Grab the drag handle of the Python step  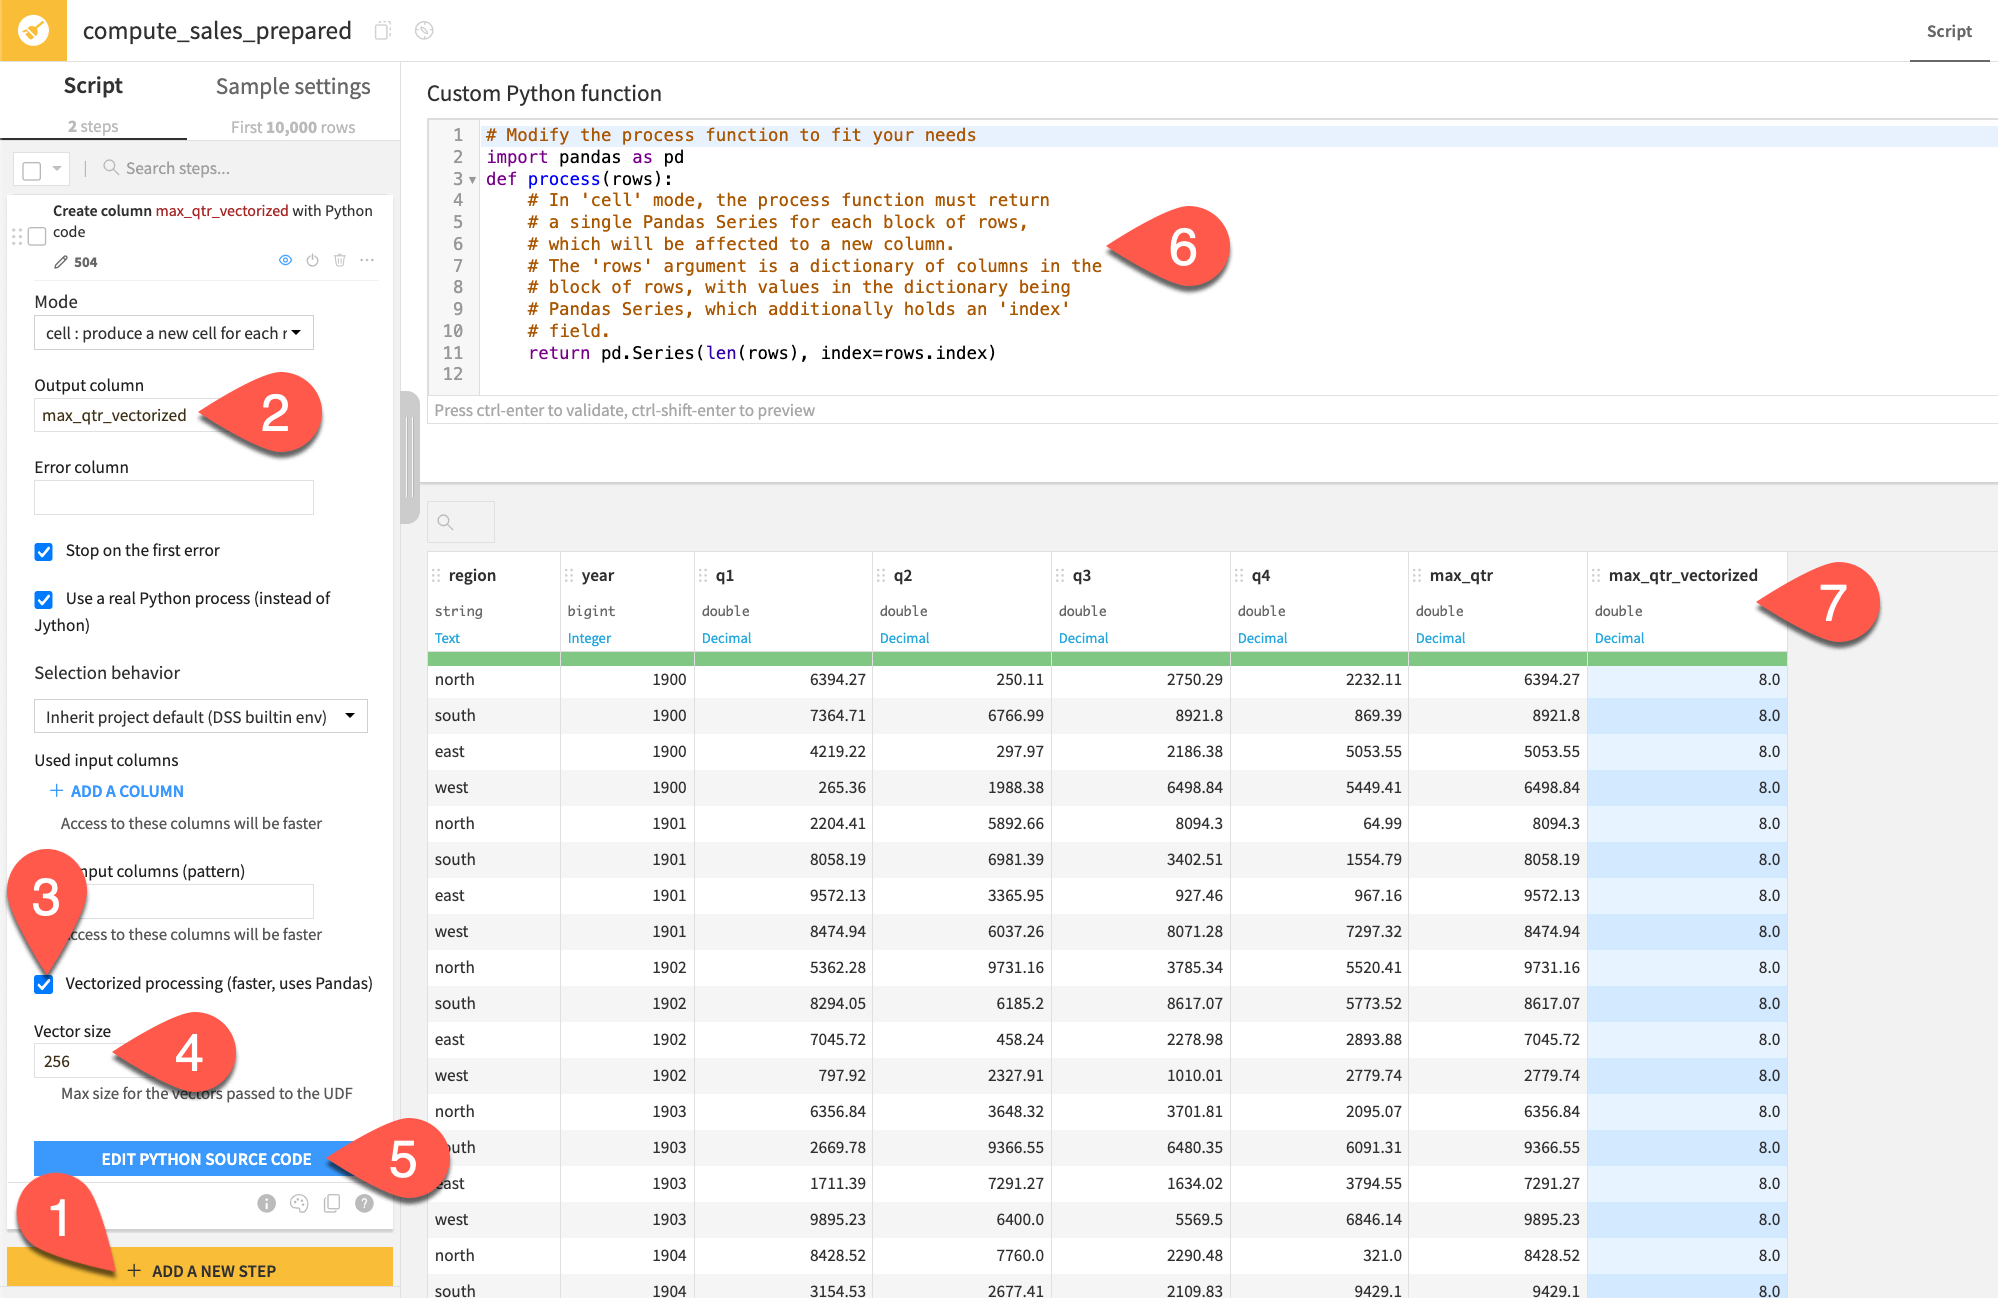click(16, 236)
